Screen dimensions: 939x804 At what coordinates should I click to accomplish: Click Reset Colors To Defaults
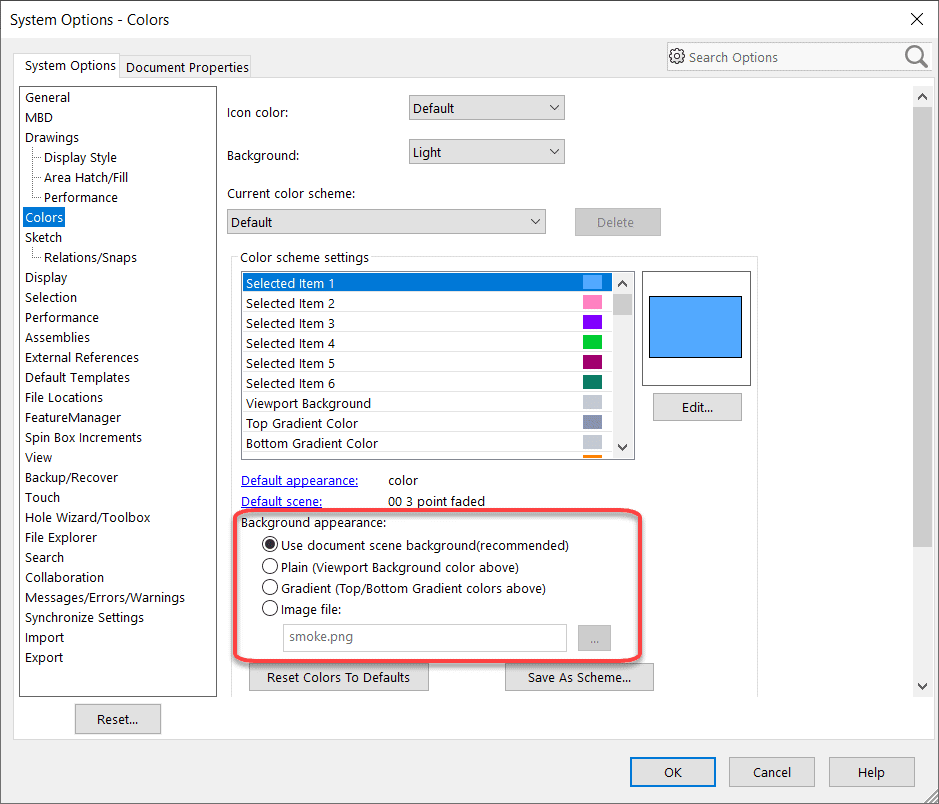click(x=338, y=677)
